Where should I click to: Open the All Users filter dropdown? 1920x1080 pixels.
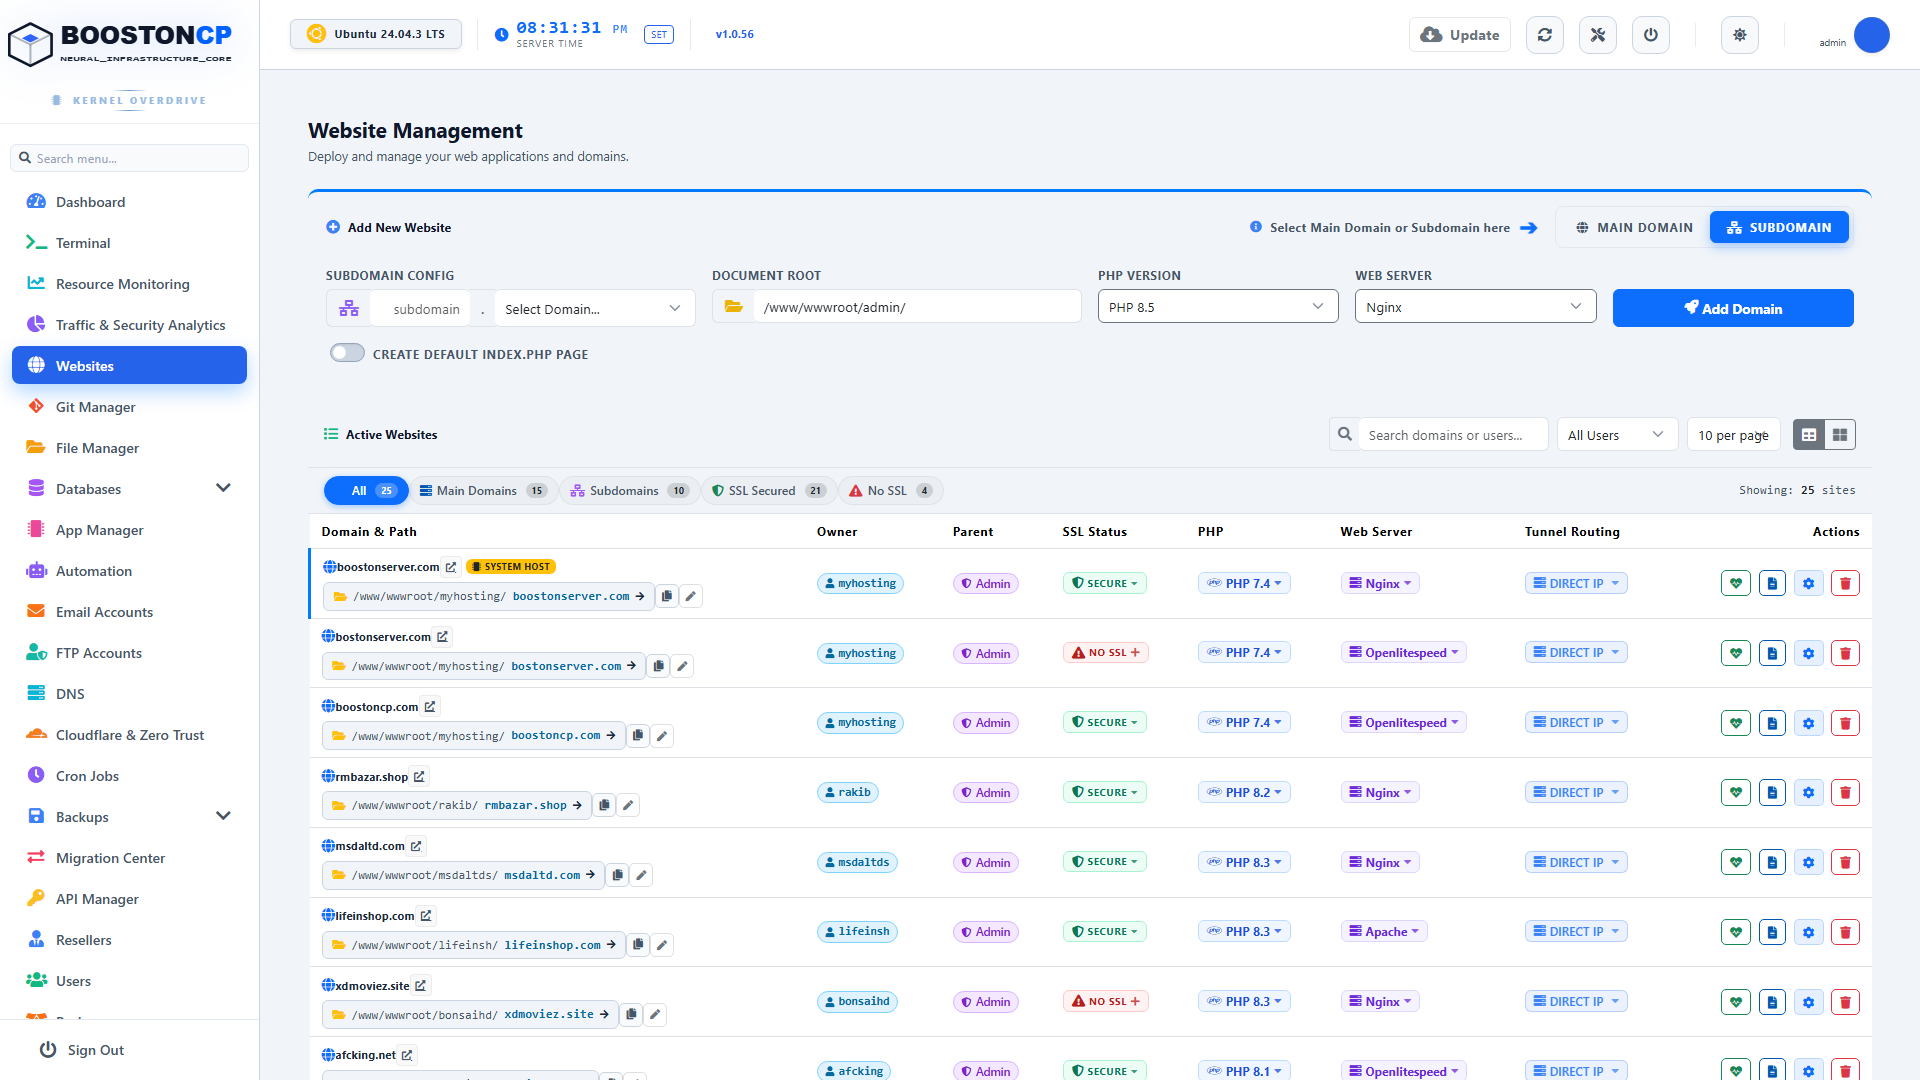(x=1617, y=435)
